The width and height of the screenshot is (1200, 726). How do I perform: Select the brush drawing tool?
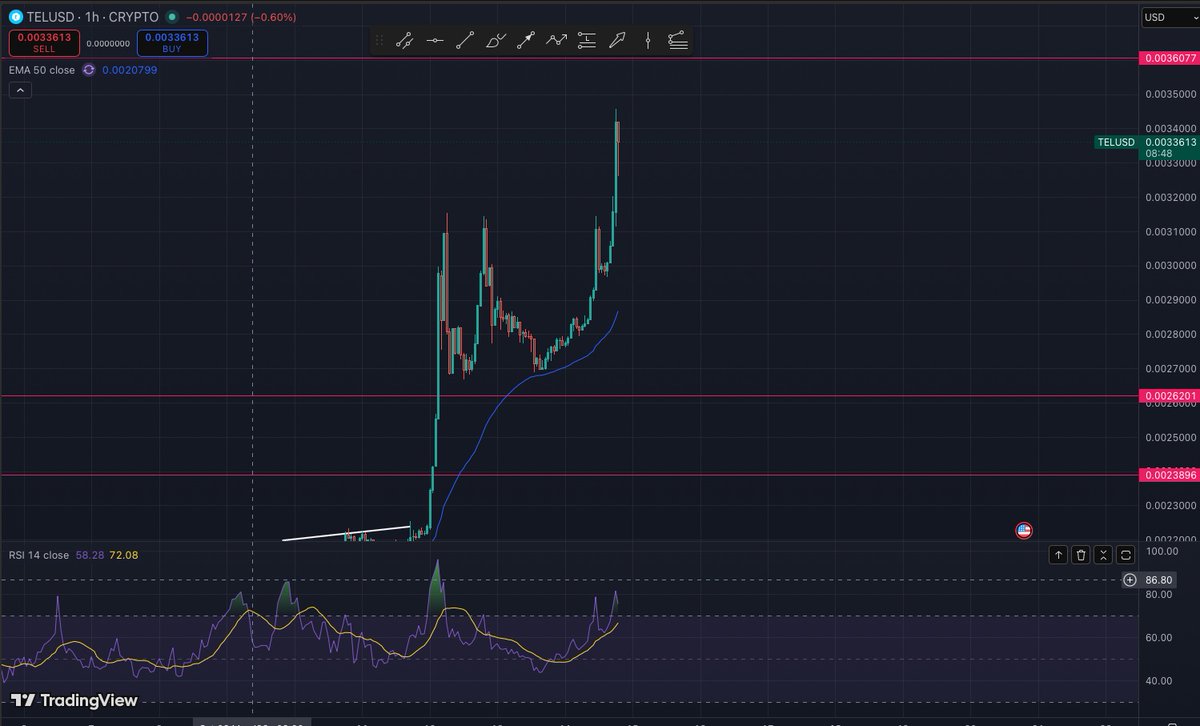pyautogui.click(x=495, y=41)
